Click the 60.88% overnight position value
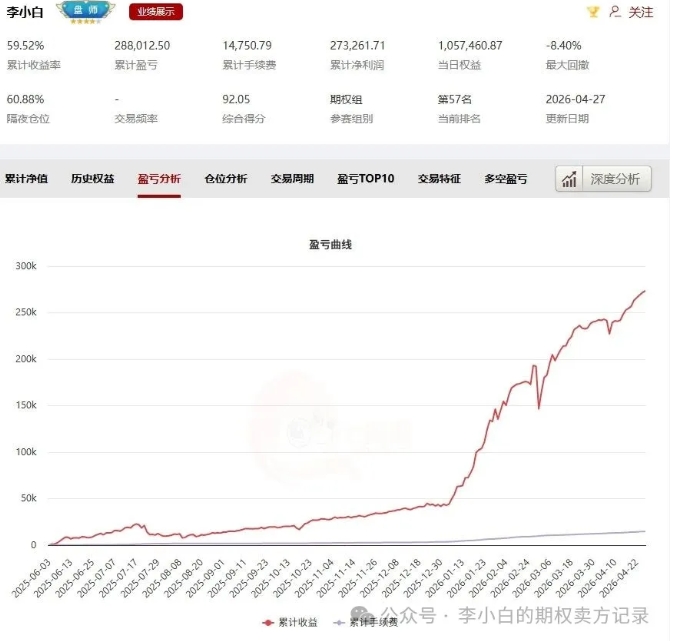The image size is (673, 641). [25, 100]
